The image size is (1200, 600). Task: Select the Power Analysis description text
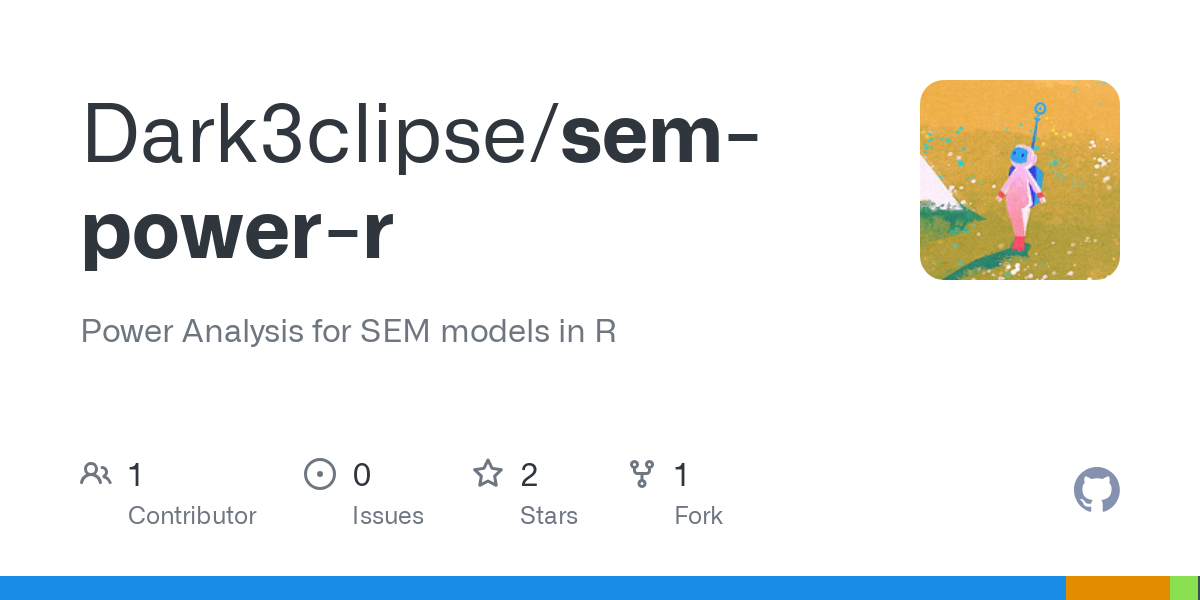348,331
